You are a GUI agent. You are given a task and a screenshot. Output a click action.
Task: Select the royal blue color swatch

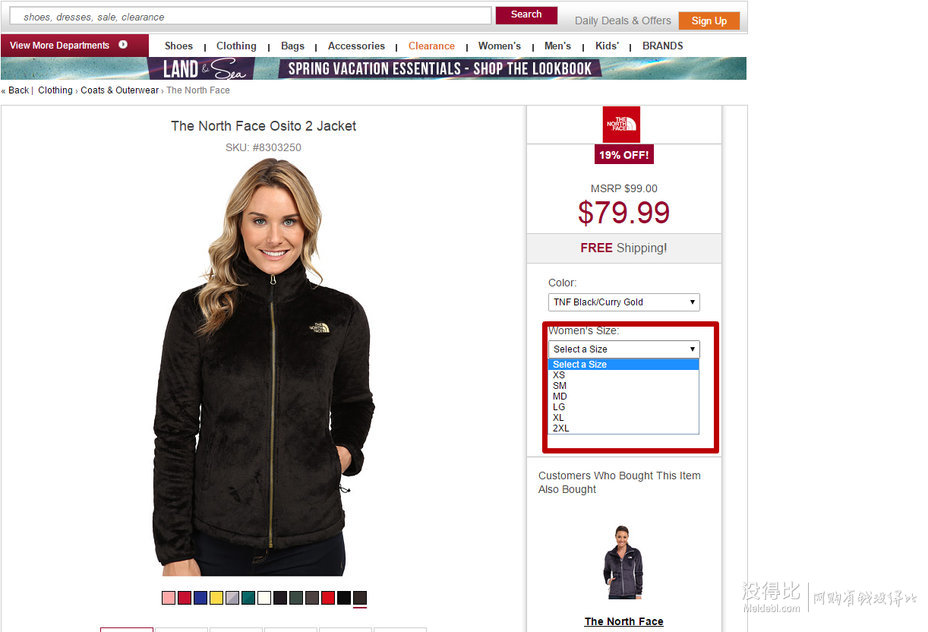[201, 598]
